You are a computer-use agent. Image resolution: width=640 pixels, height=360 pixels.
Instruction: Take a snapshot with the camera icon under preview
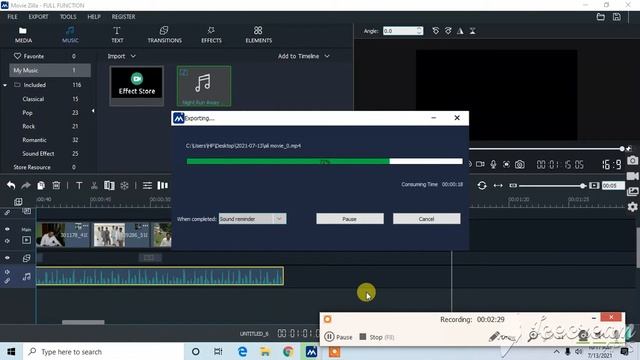click(520, 164)
